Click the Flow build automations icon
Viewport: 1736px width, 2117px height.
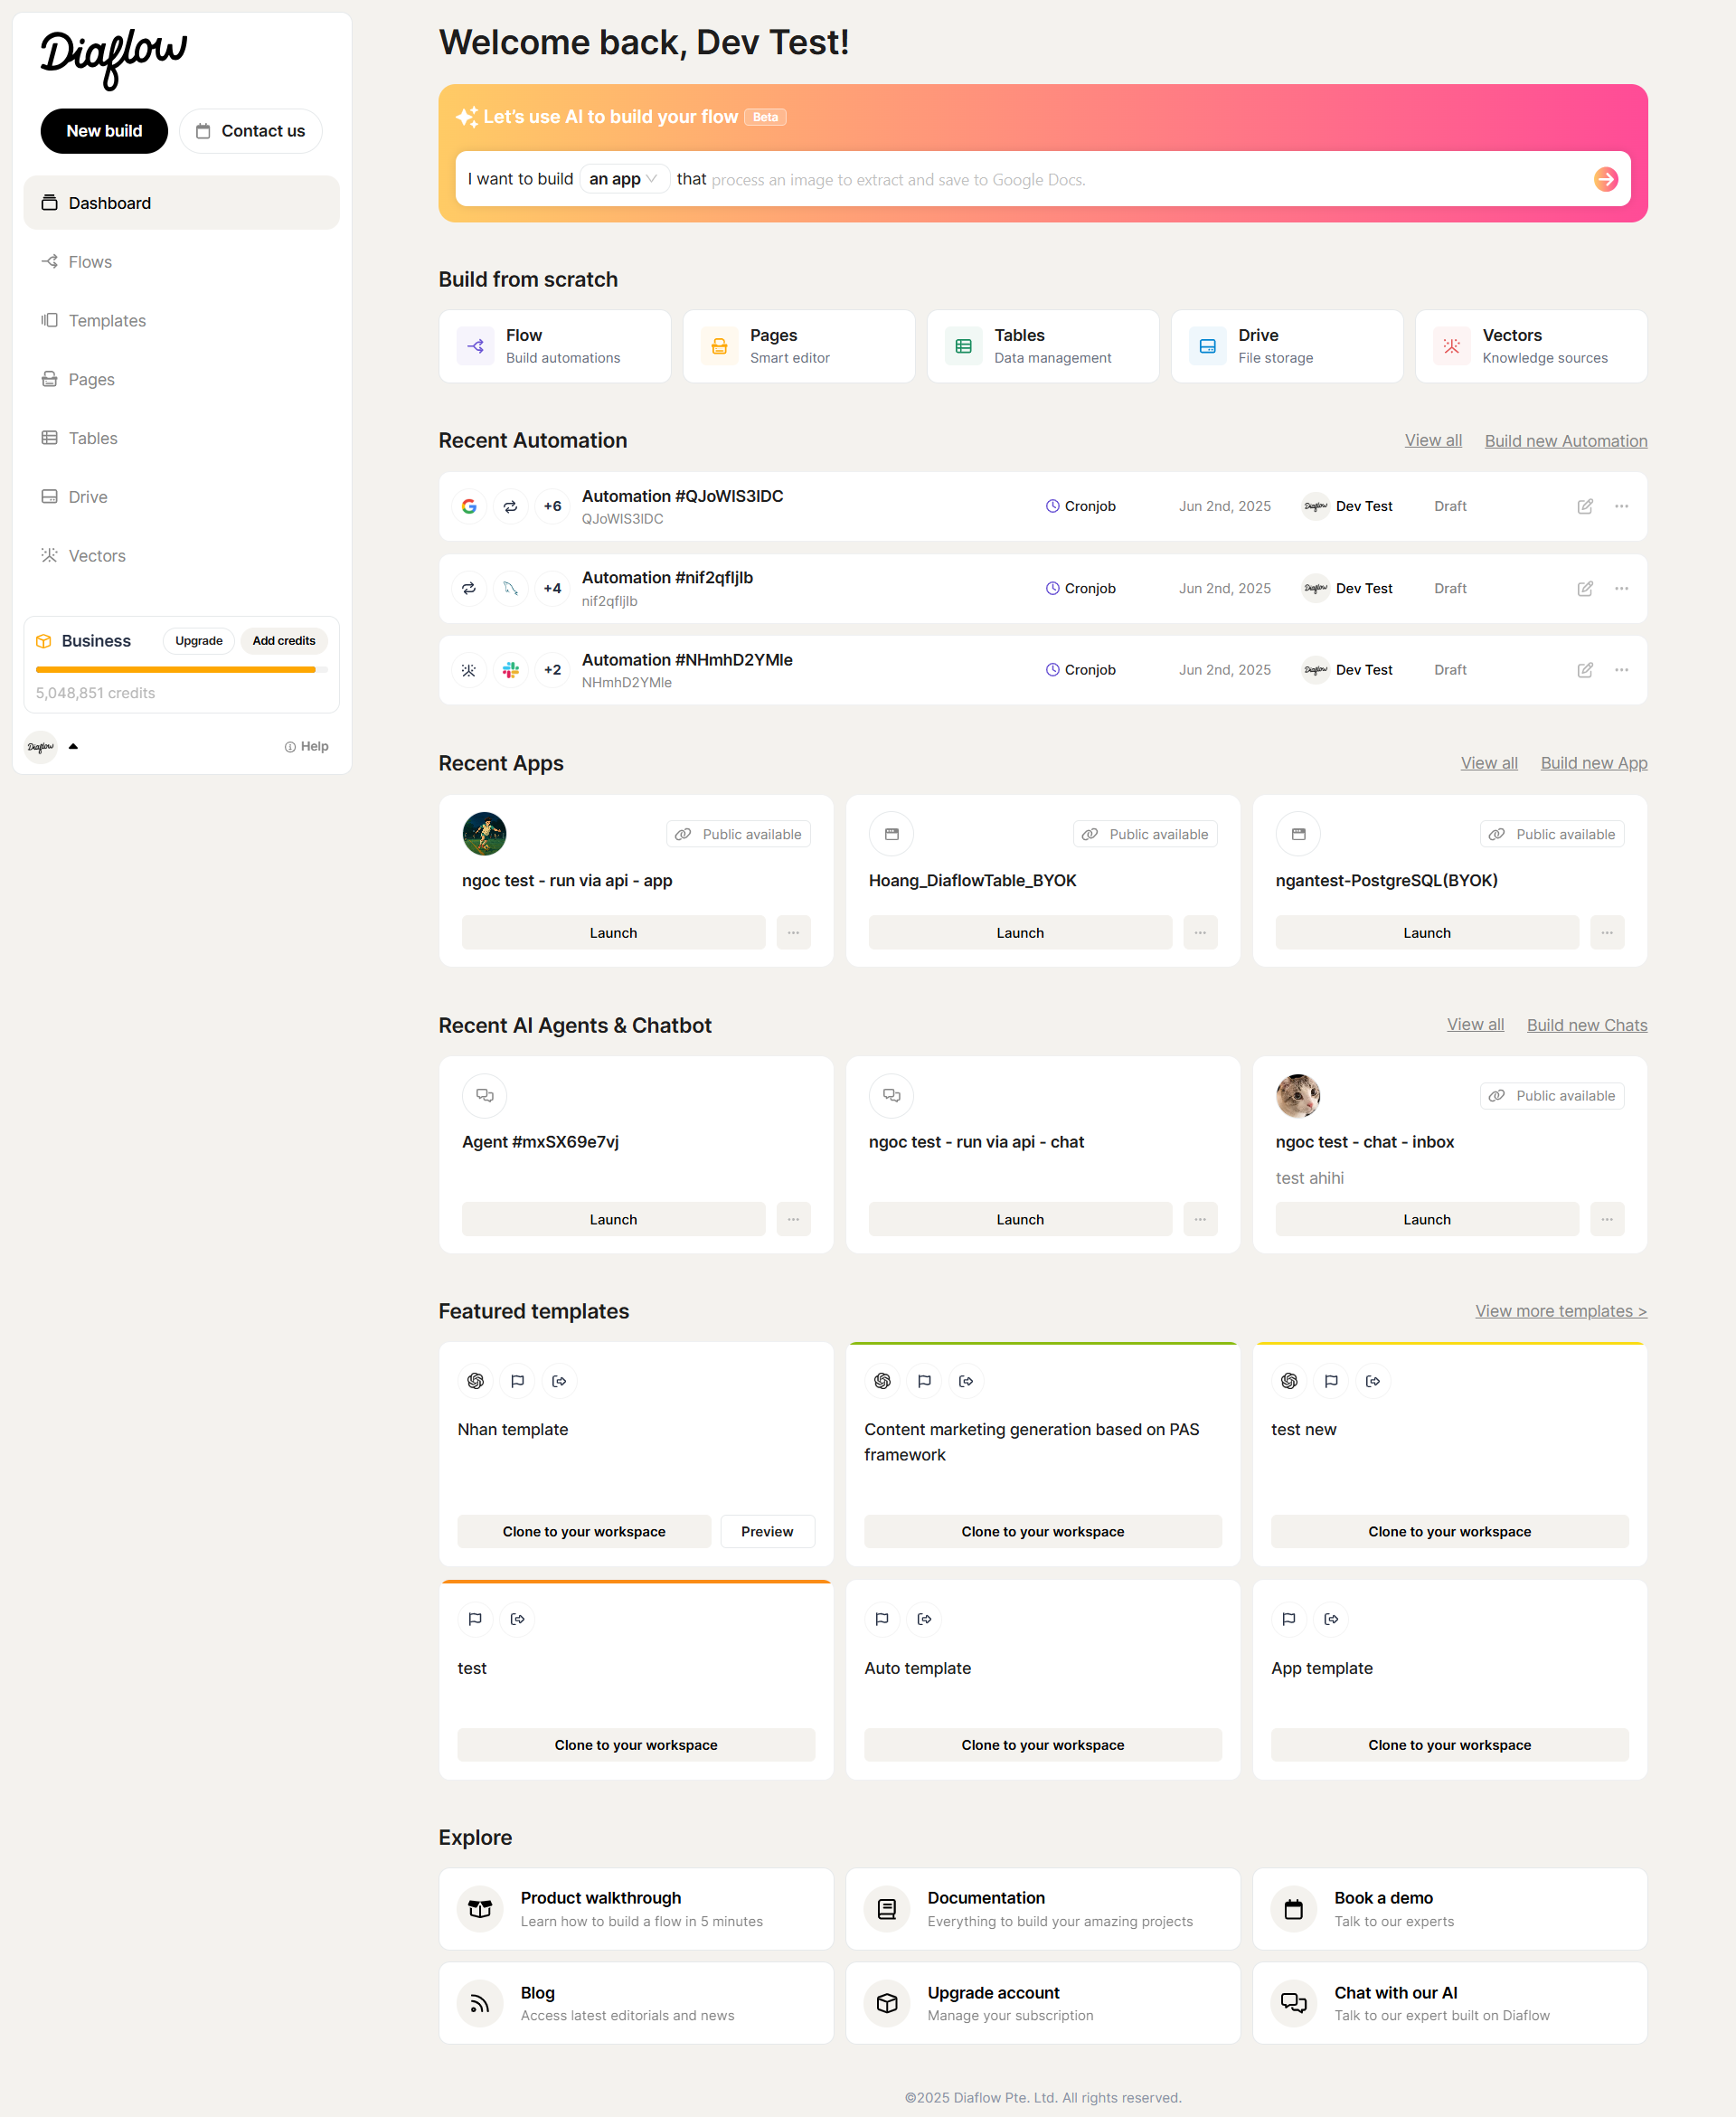pyautogui.click(x=476, y=346)
